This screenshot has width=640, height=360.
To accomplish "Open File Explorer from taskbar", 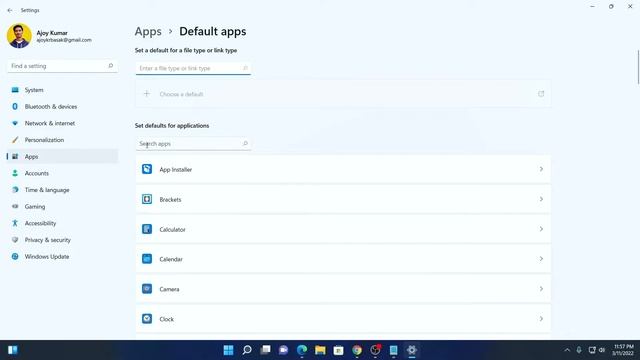I will tap(320, 350).
